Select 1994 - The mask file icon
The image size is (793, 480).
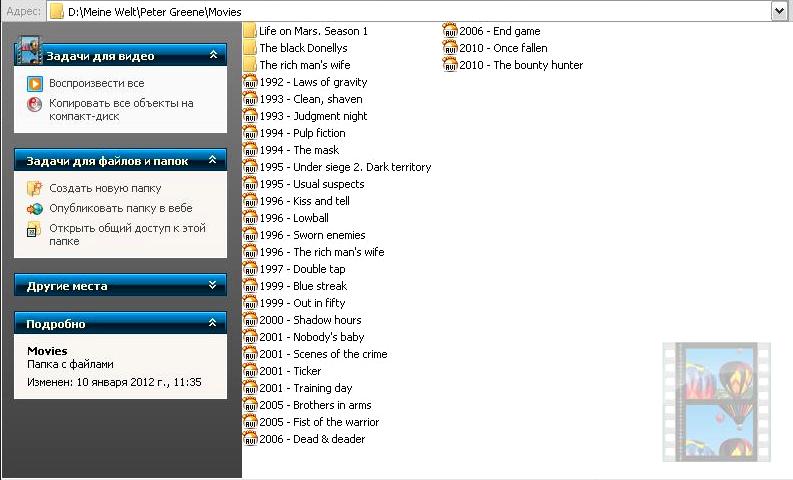pyautogui.click(x=250, y=150)
